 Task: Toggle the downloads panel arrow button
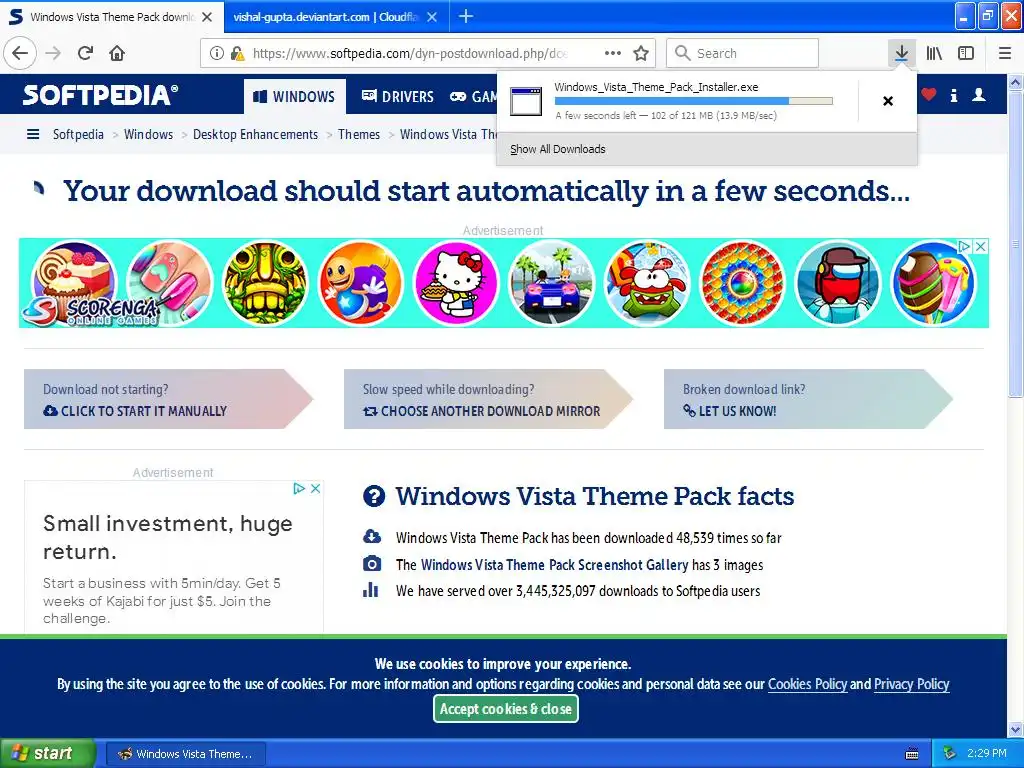901,53
